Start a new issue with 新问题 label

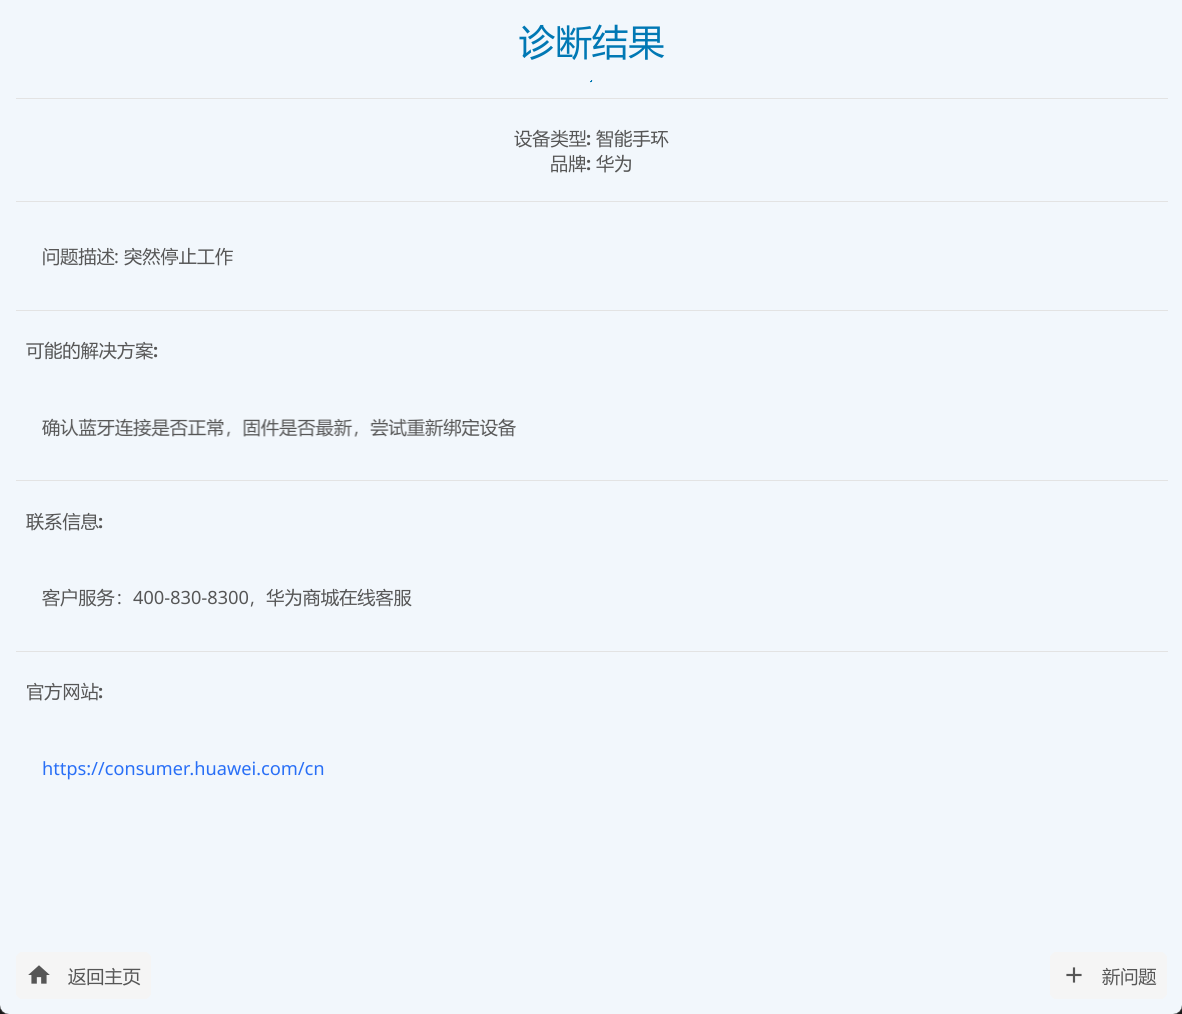(x=1128, y=977)
